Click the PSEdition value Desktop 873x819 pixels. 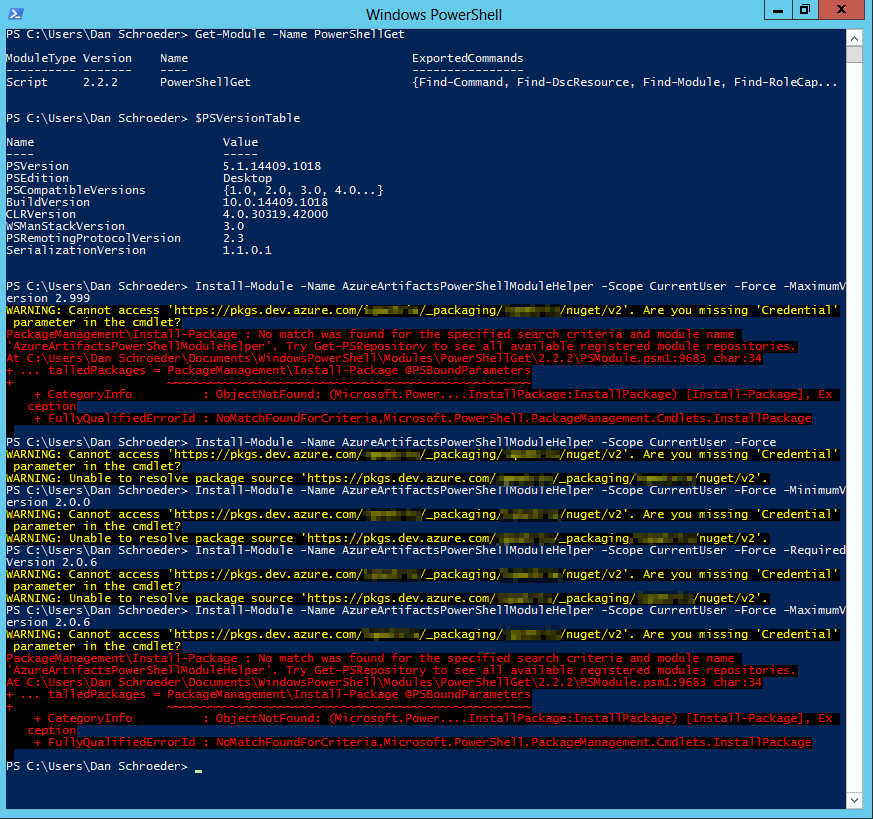(247, 178)
